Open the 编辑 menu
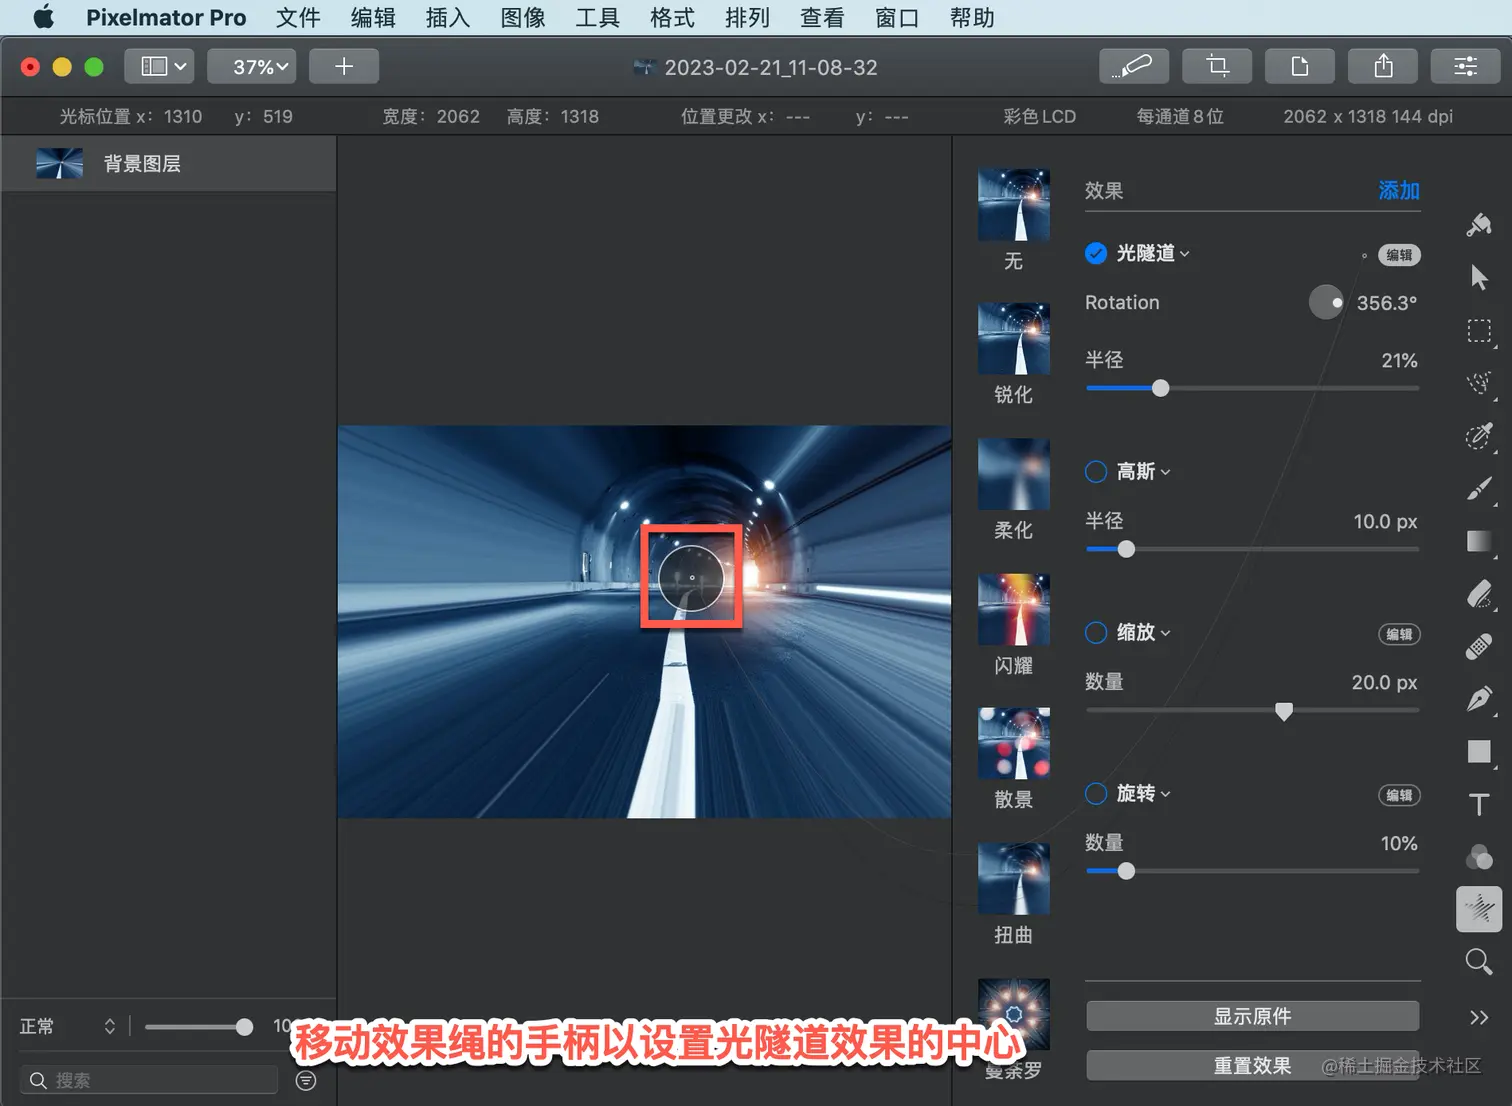The image size is (1512, 1106). (373, 17)
